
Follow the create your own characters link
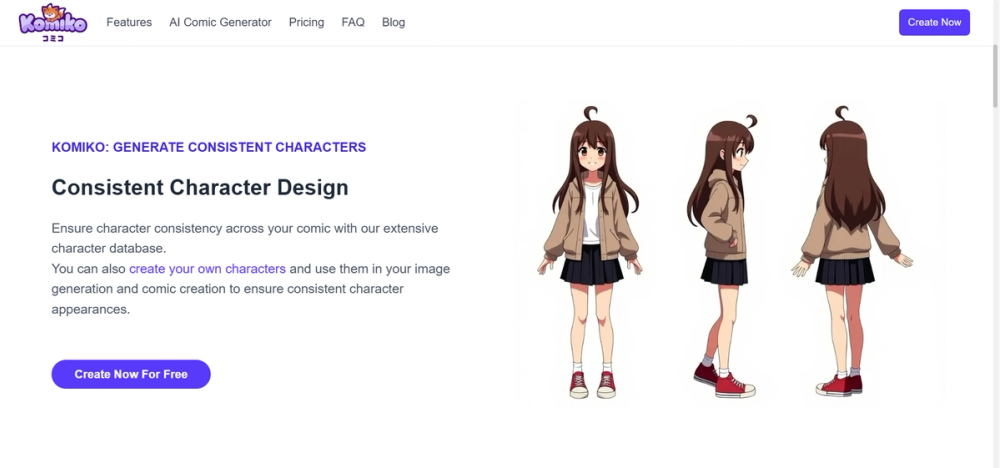(x=207, y=268)
